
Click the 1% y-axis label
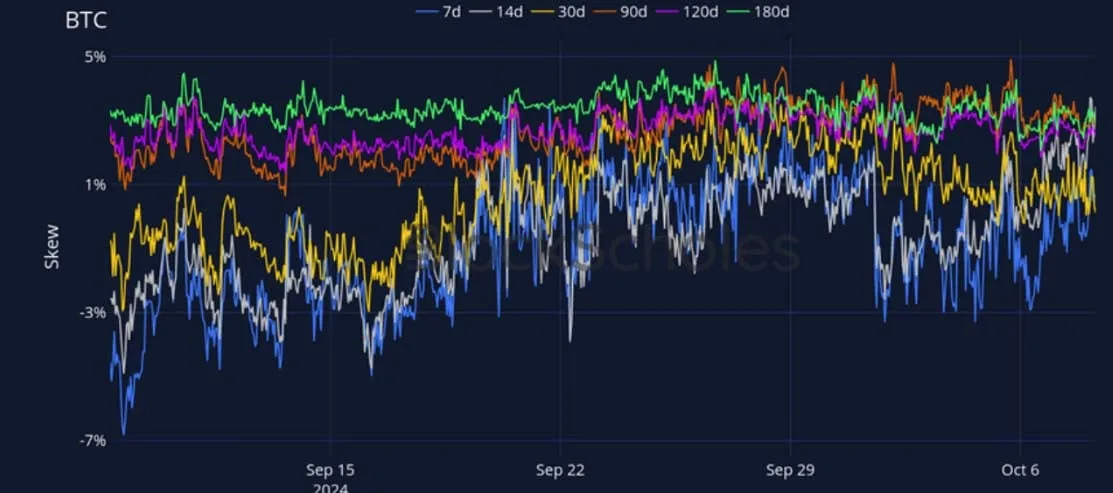96,184
